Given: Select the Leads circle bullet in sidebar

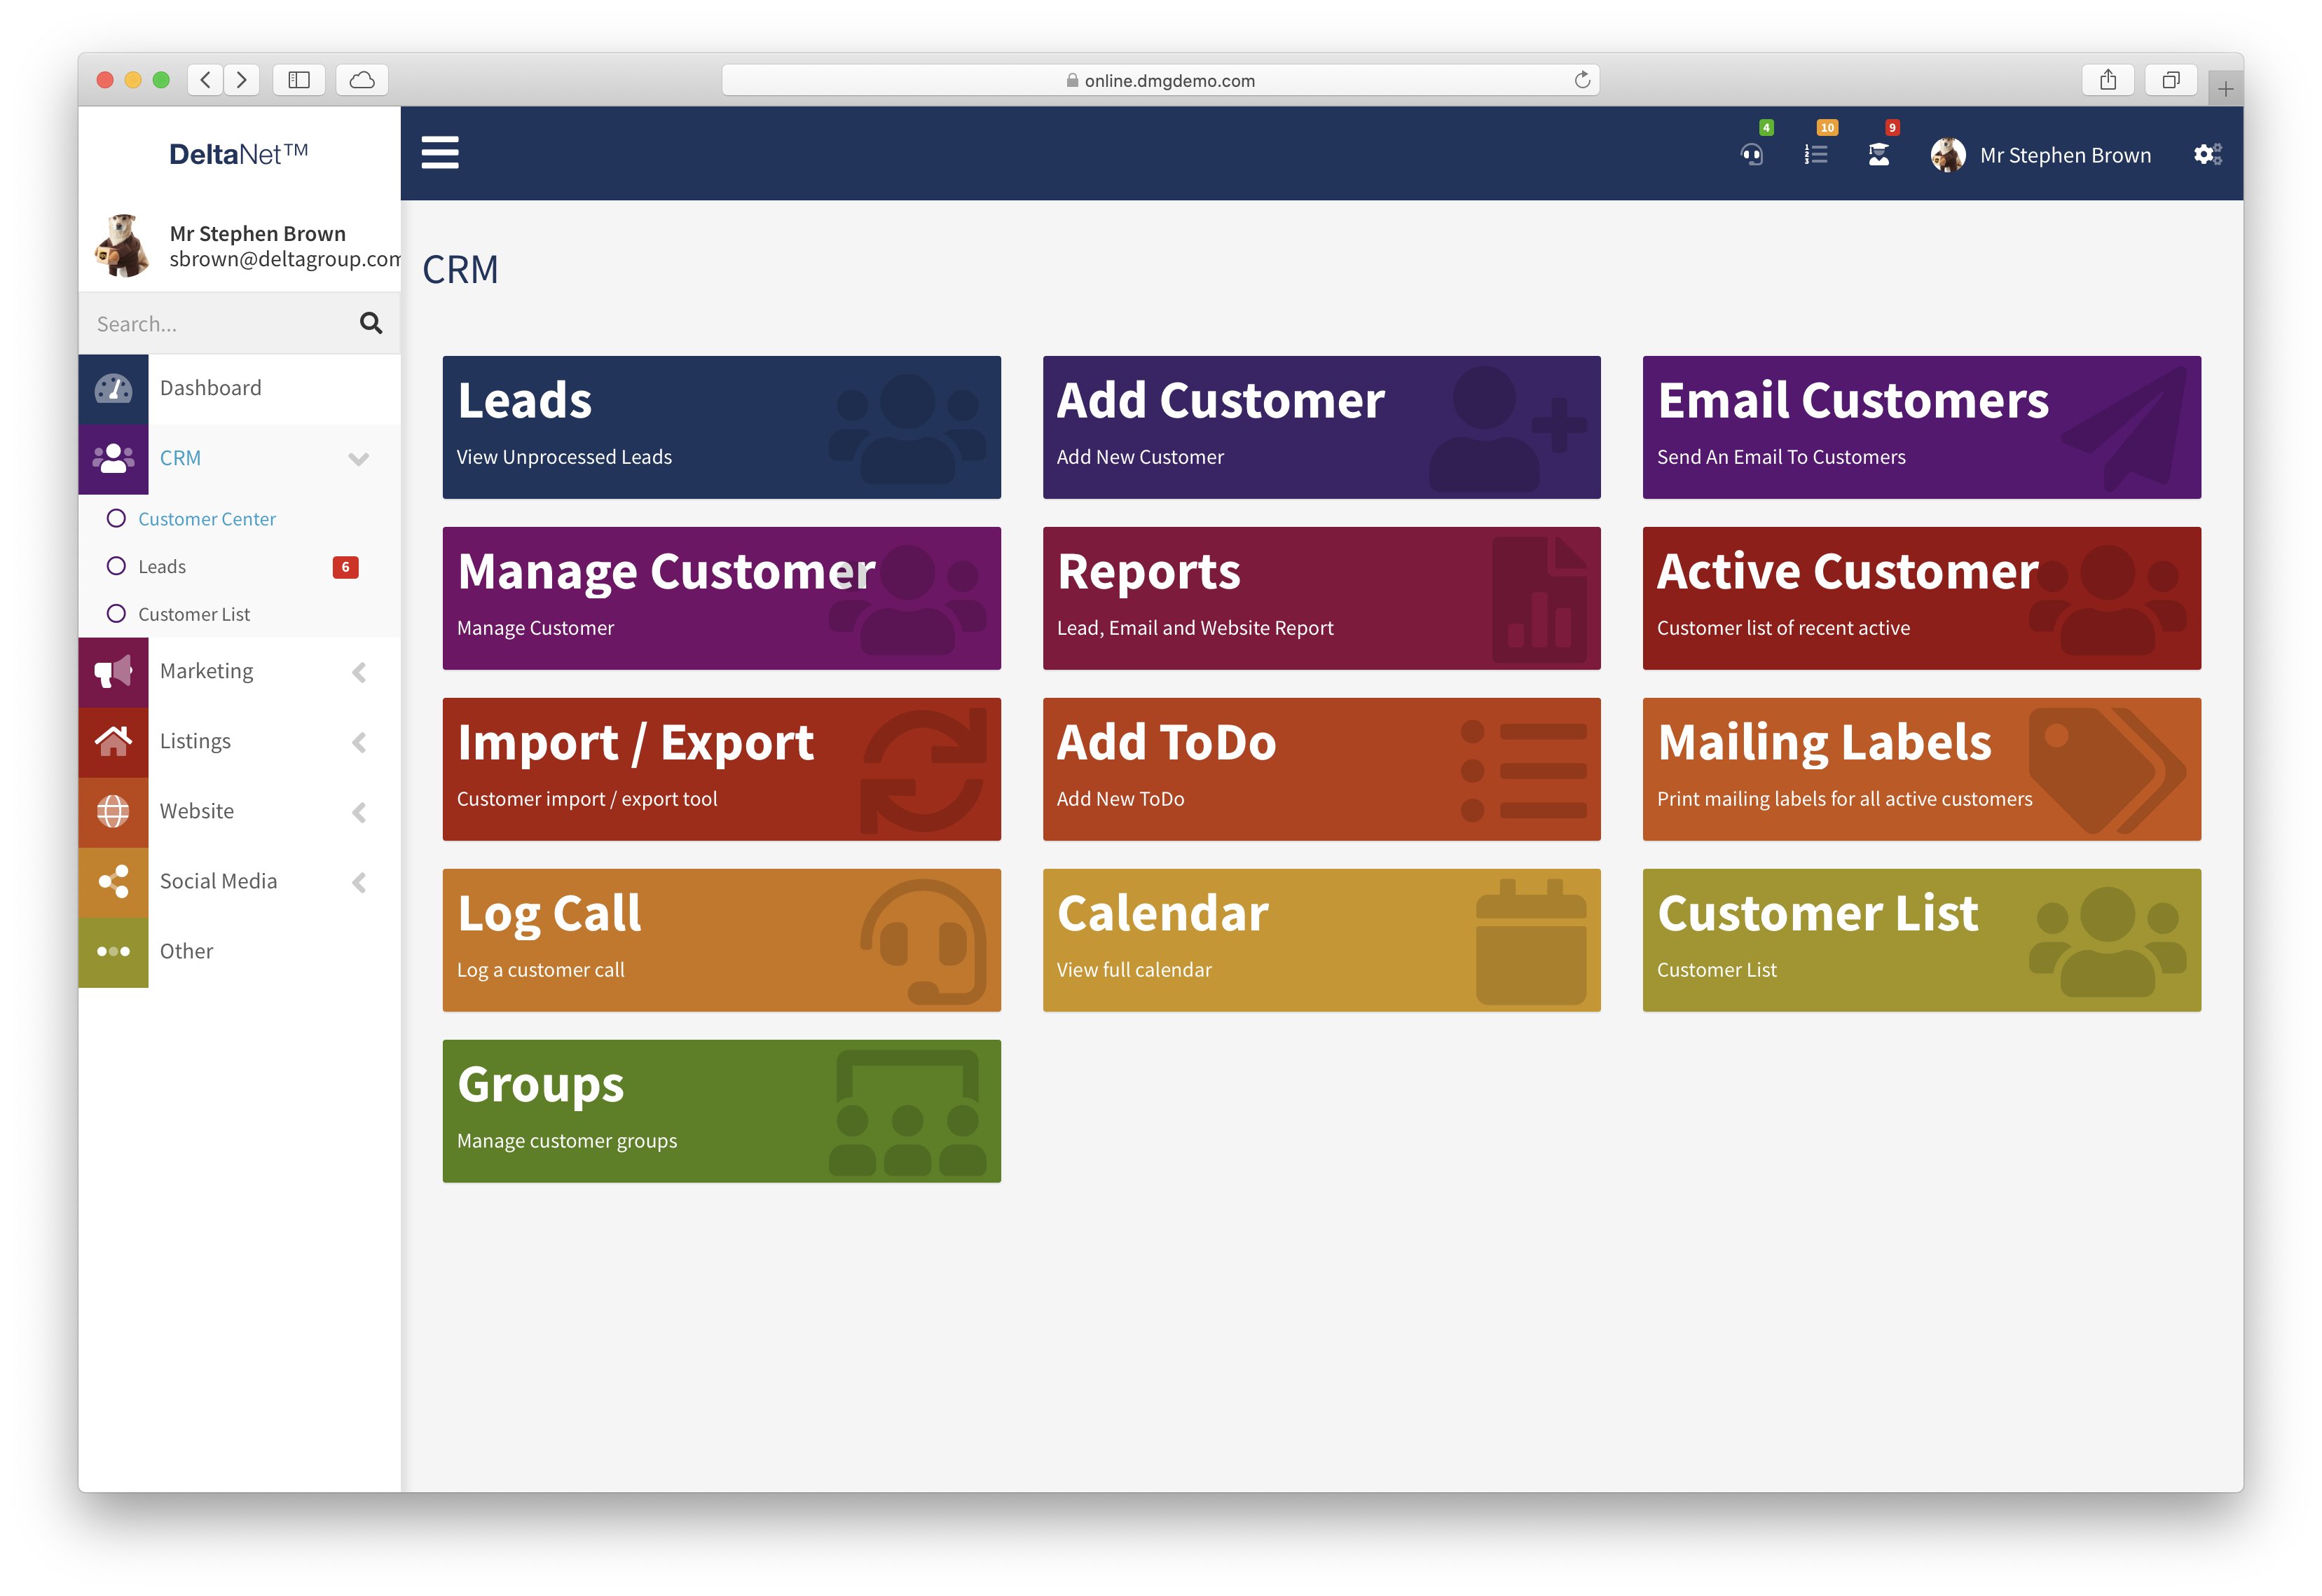Looking at the screenshot, I should point(116,566).
